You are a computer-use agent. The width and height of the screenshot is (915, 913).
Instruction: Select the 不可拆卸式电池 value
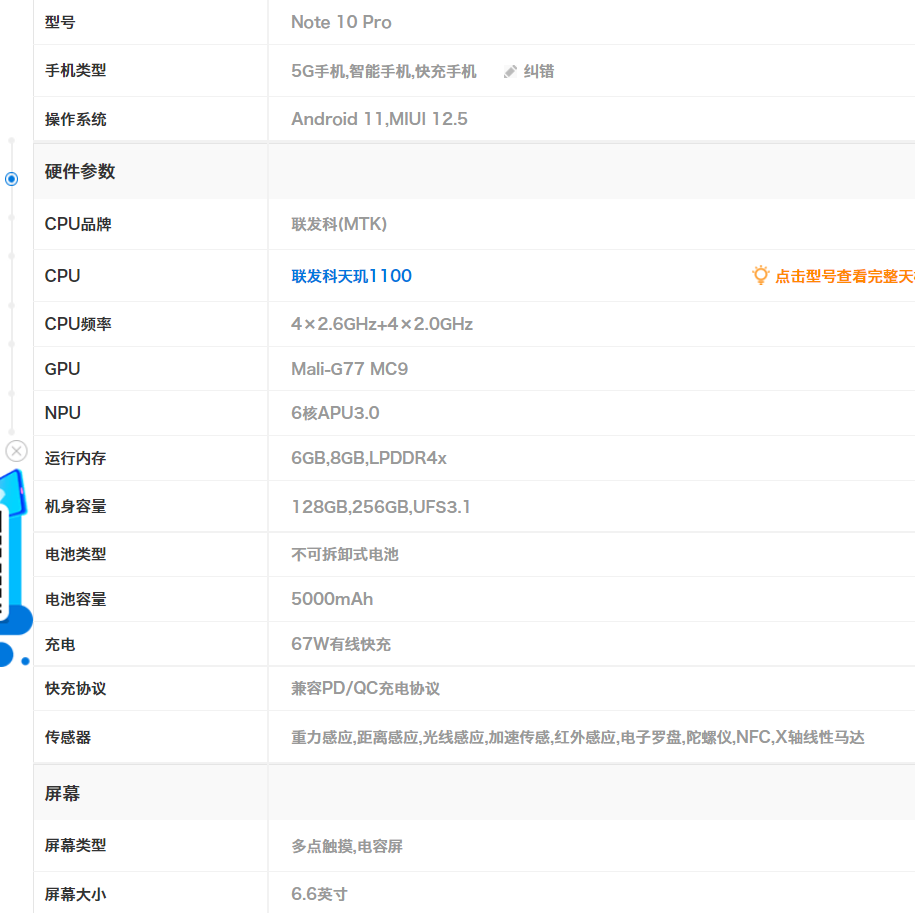(345, 554)
